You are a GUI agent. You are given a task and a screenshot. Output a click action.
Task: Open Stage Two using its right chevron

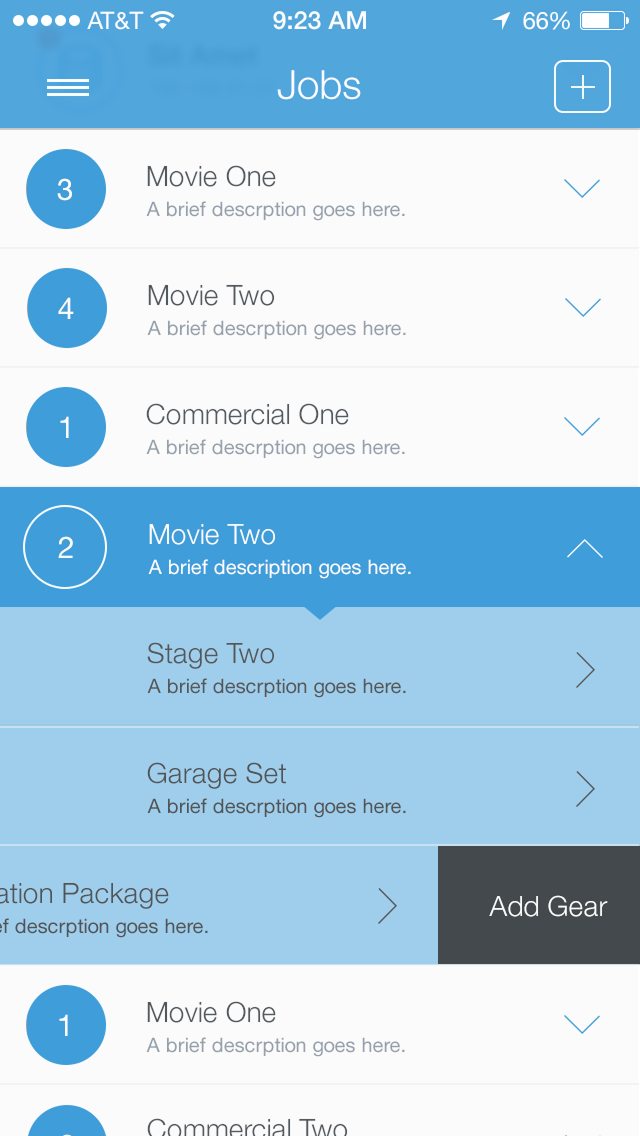tap(586, 669)
